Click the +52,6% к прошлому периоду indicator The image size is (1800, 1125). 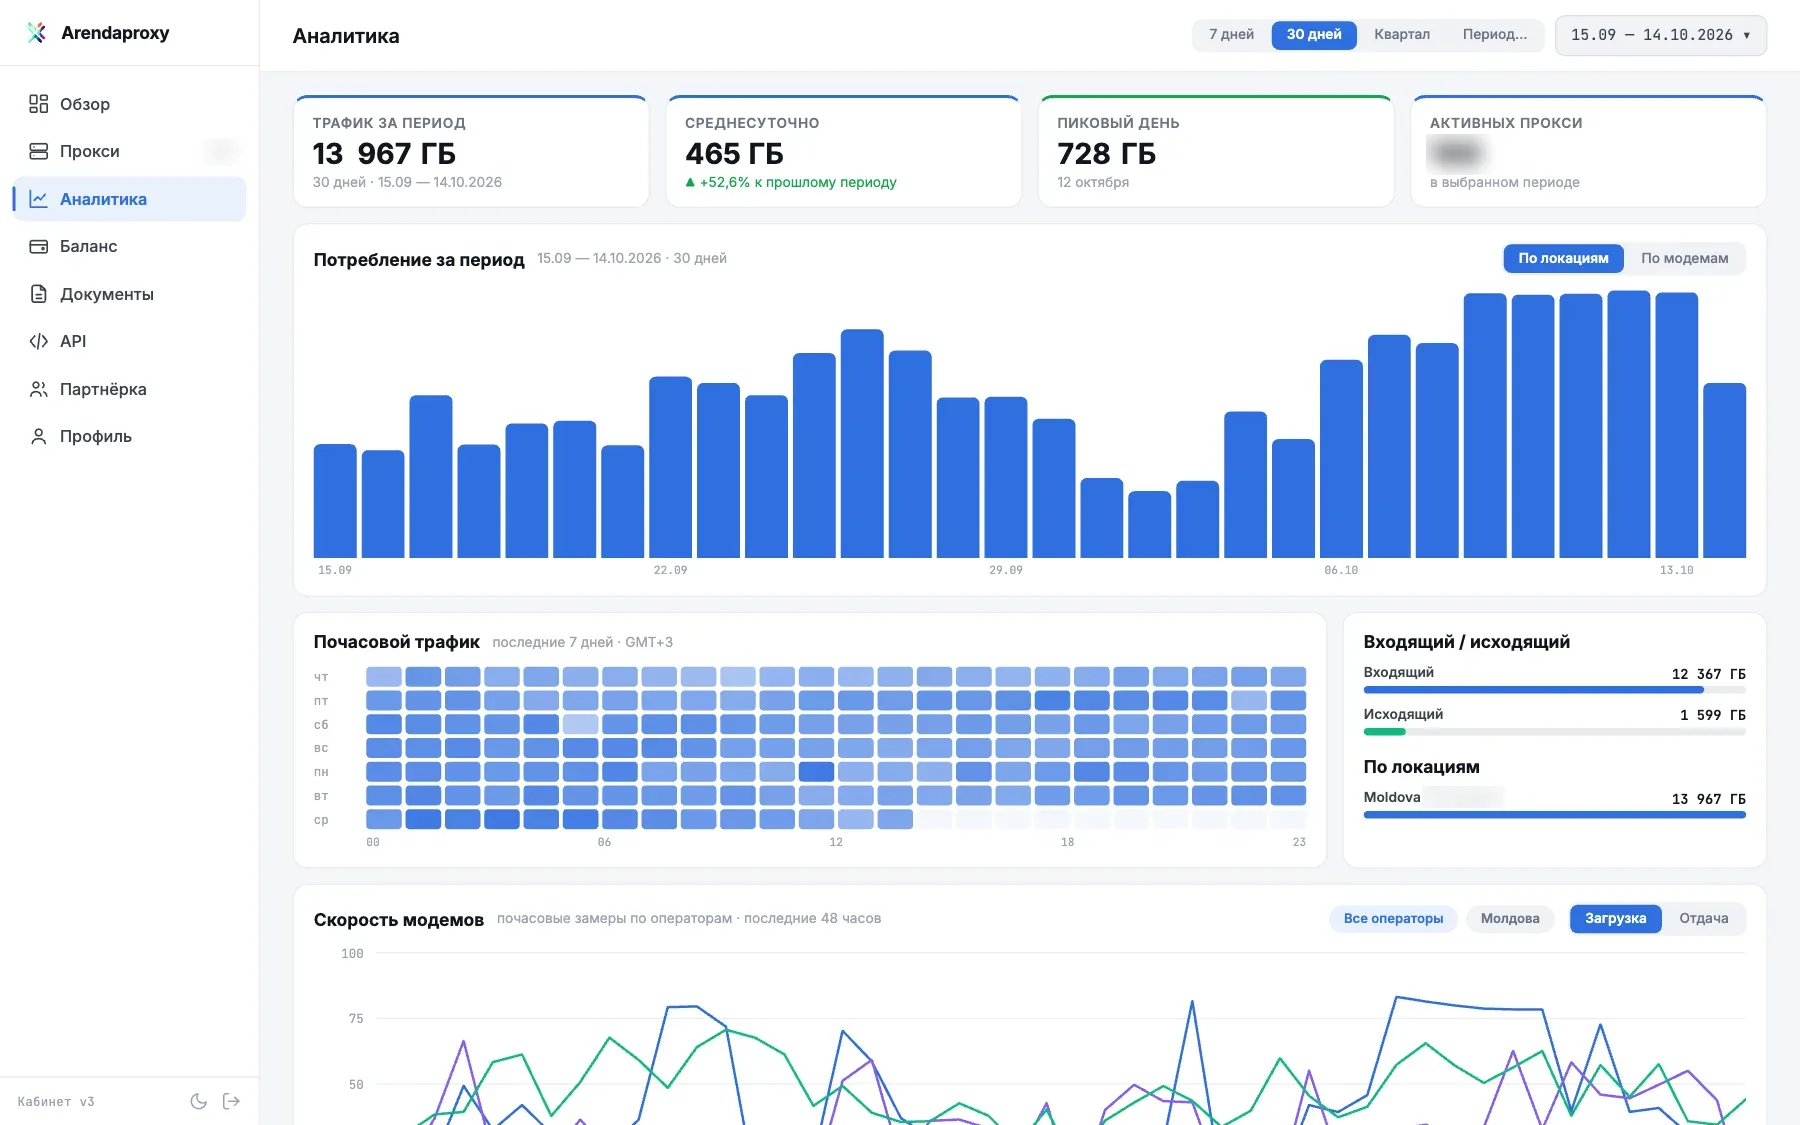pos(790,182)
